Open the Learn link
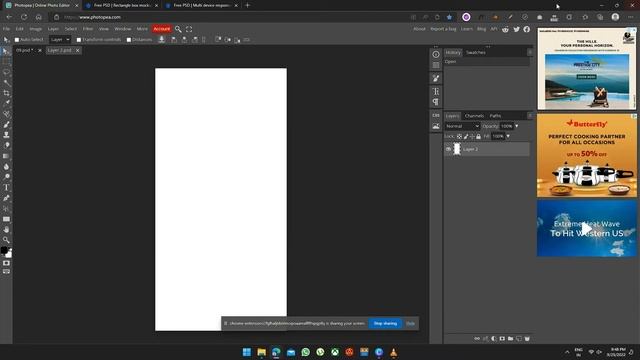 [x=467, y=29]
